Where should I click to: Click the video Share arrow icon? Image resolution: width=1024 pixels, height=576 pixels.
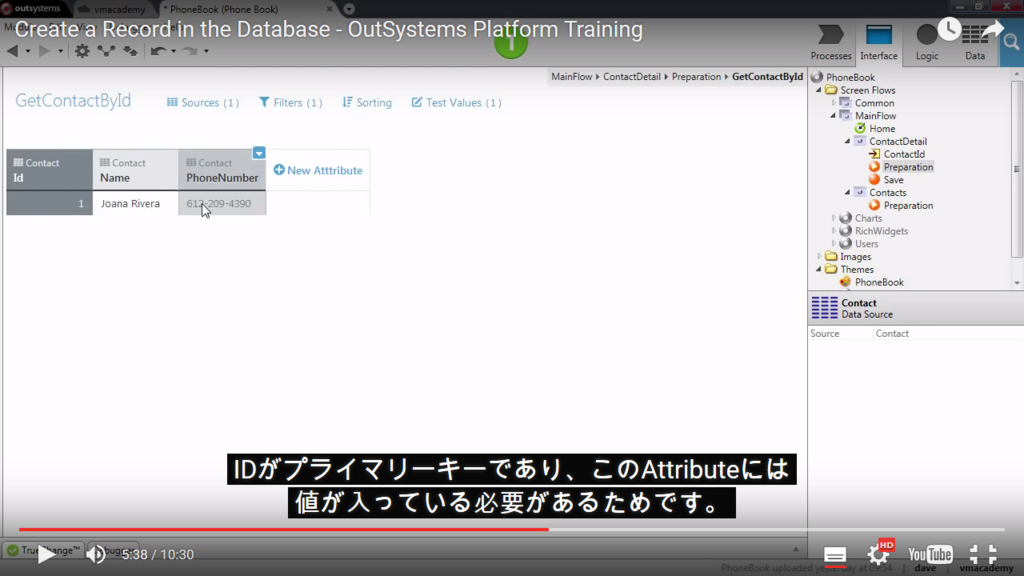[x=992, y=29]
